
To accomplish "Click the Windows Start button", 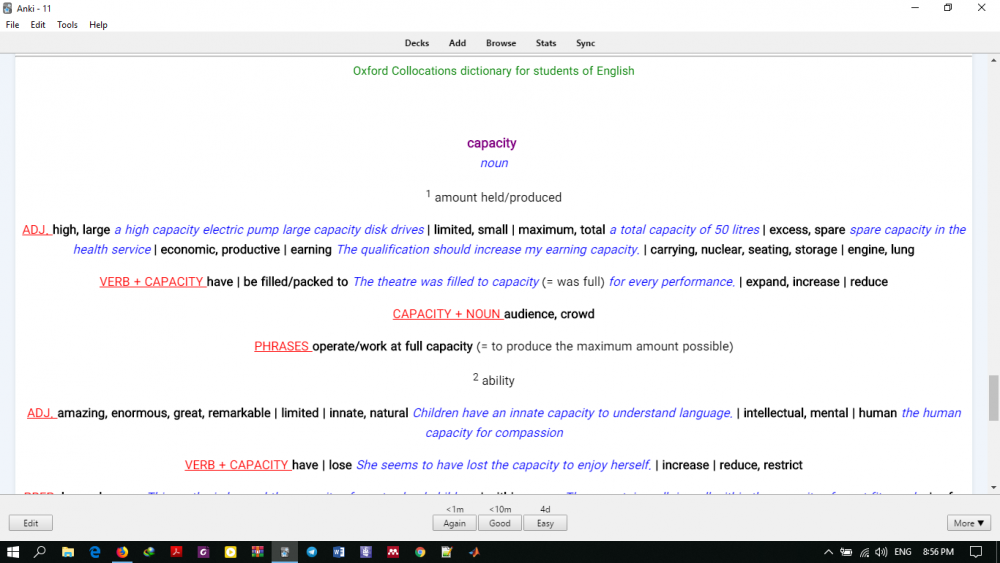I will [13, 552].
